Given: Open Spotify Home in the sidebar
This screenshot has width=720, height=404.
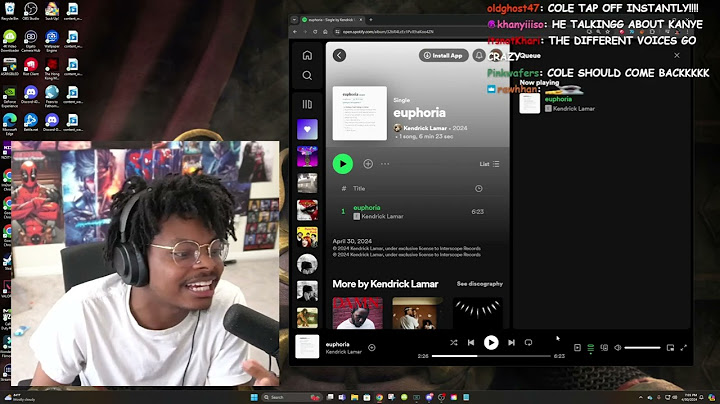Looking at the screenshot, I should pos(307,56).
